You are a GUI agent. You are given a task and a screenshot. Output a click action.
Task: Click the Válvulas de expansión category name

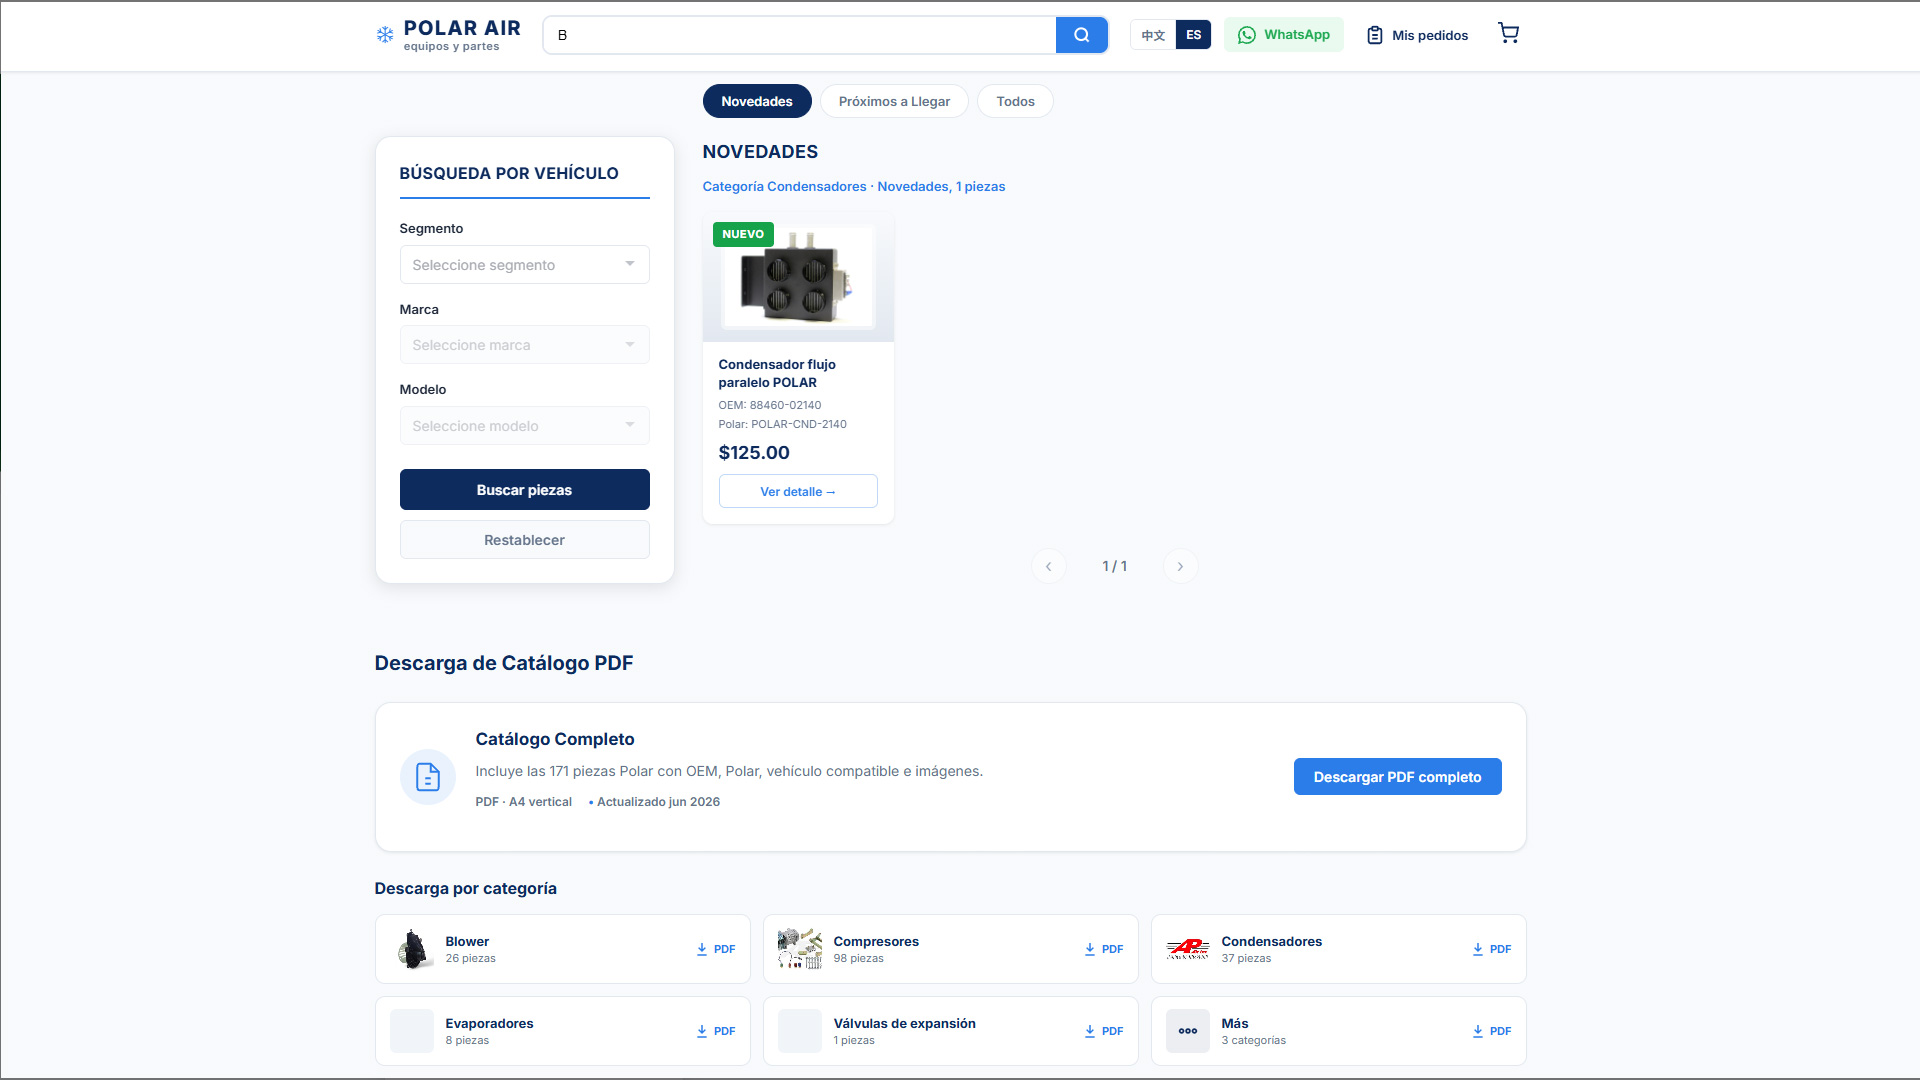point(904,1023)
